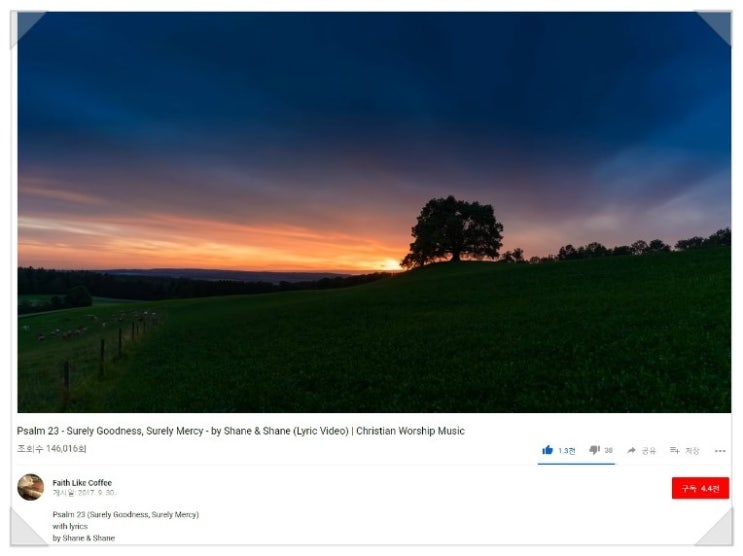Viewport: 743px width, 556px height.
Task: Click the "with lyrics" description line
Action: [x=70, y=526]
